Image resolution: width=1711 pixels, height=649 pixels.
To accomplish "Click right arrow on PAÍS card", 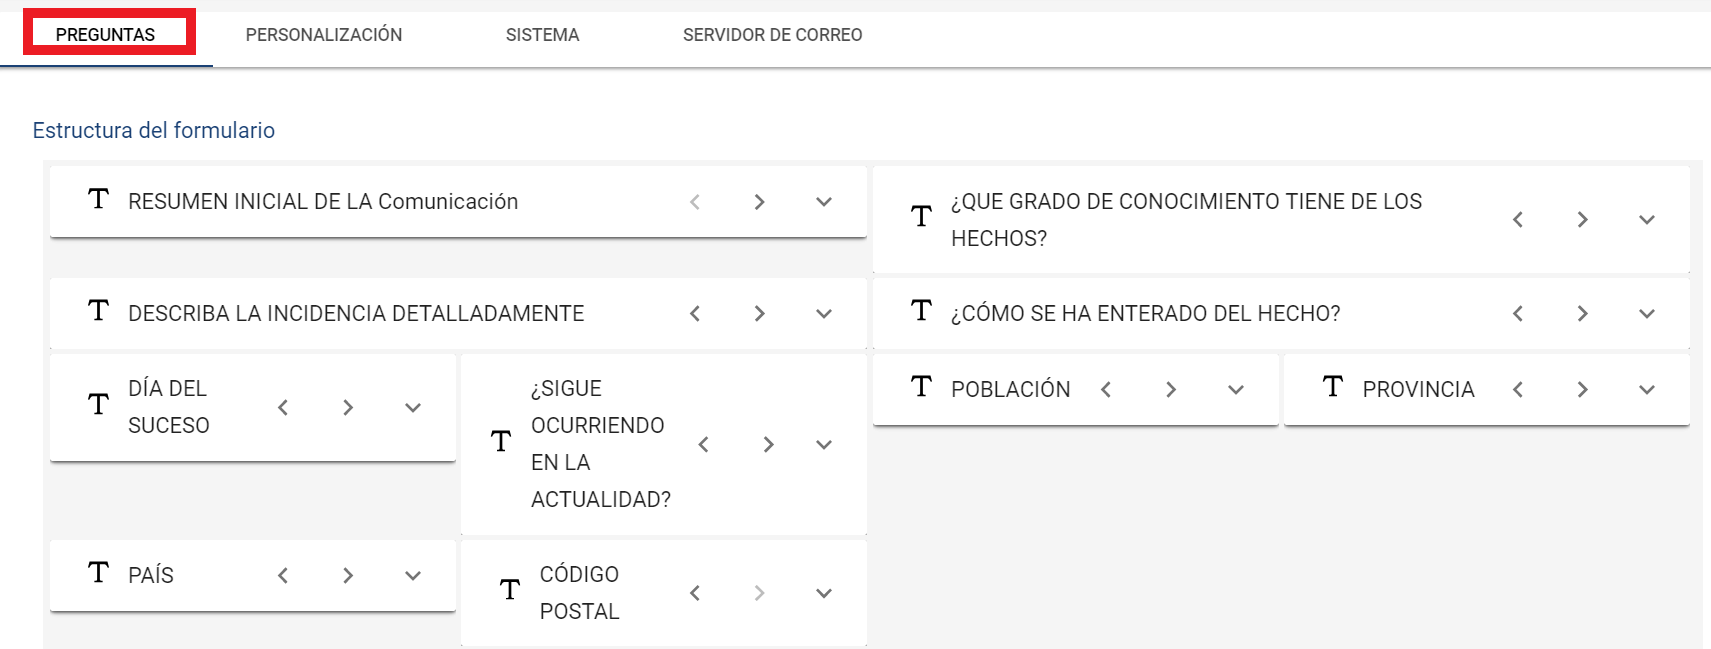I will click(348, 575).
